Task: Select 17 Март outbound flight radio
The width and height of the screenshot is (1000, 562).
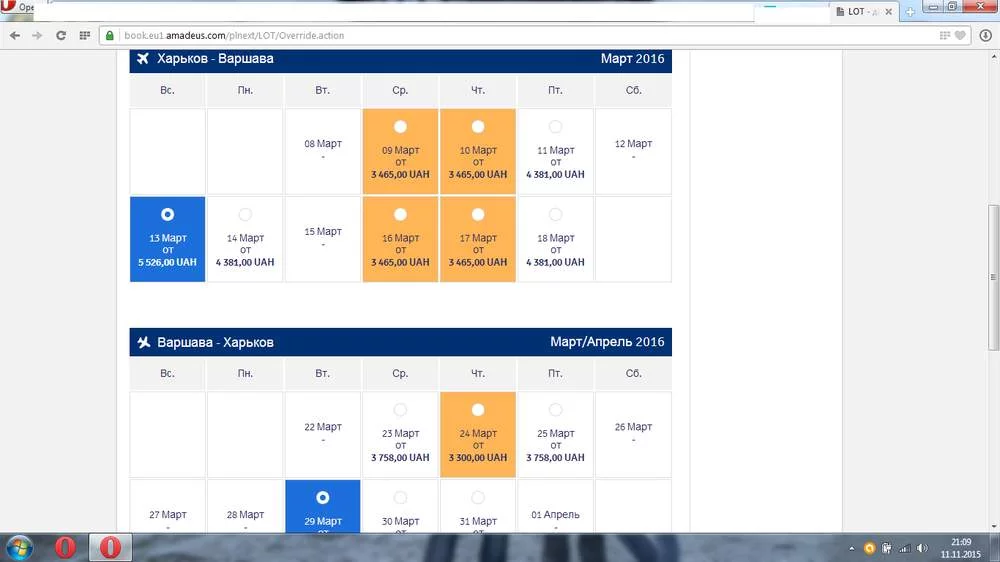Action: pos(478,214)
